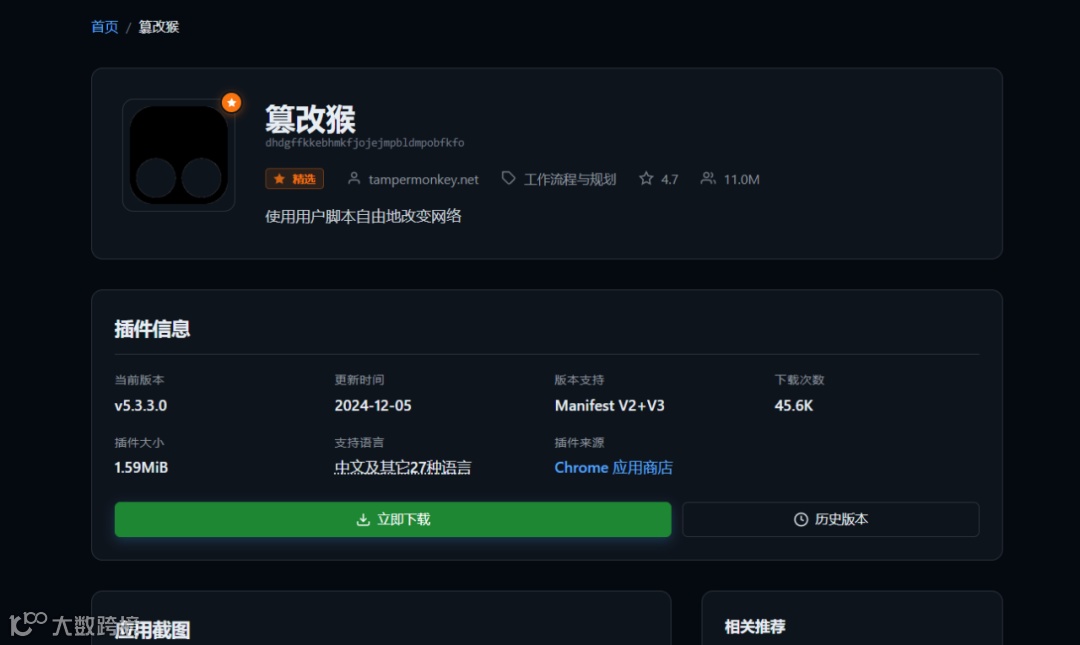The image size is (1080, 645).
Task: Click the plugin size 1.59MiB
Action: tap(141, 467)
